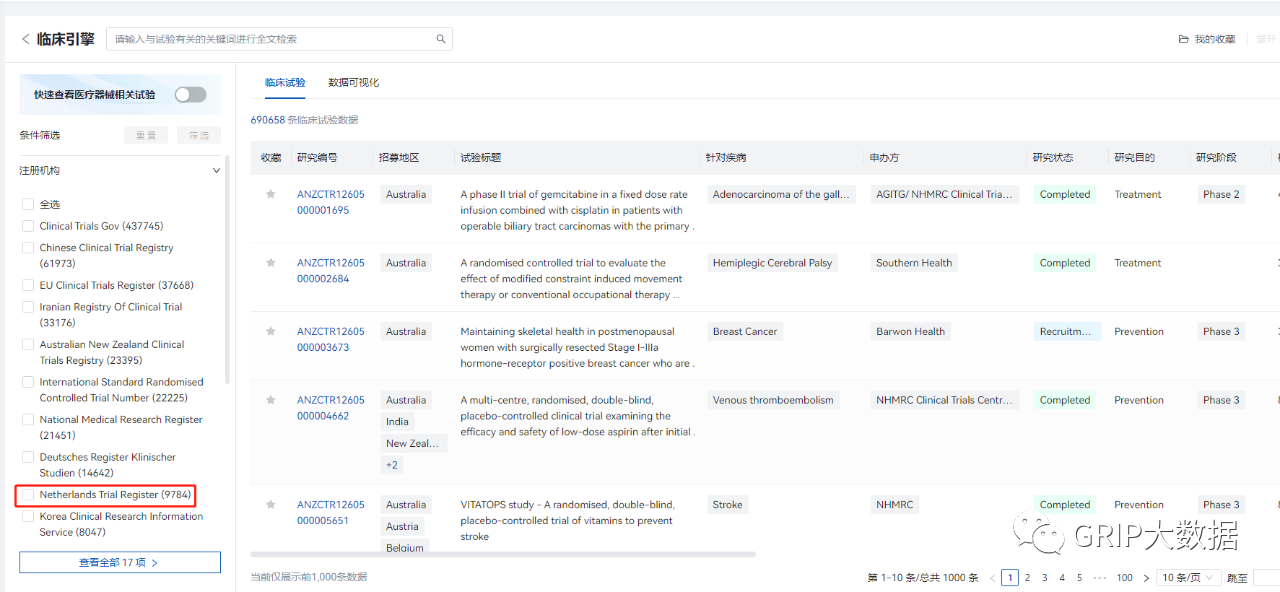Screen dimensions: 1280x592
Task: Select current page 1
Action: click(x=1010, y=578)
